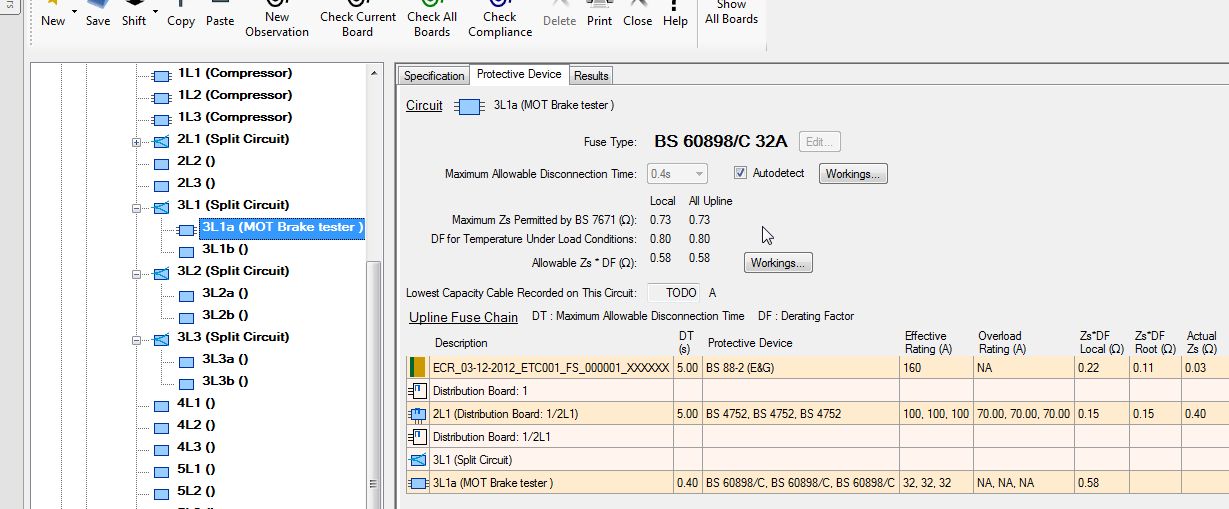The height and width of the screenshot is (509, 1229).
Task: Click the 4L2 circuit icon
Action: [161, 427]
